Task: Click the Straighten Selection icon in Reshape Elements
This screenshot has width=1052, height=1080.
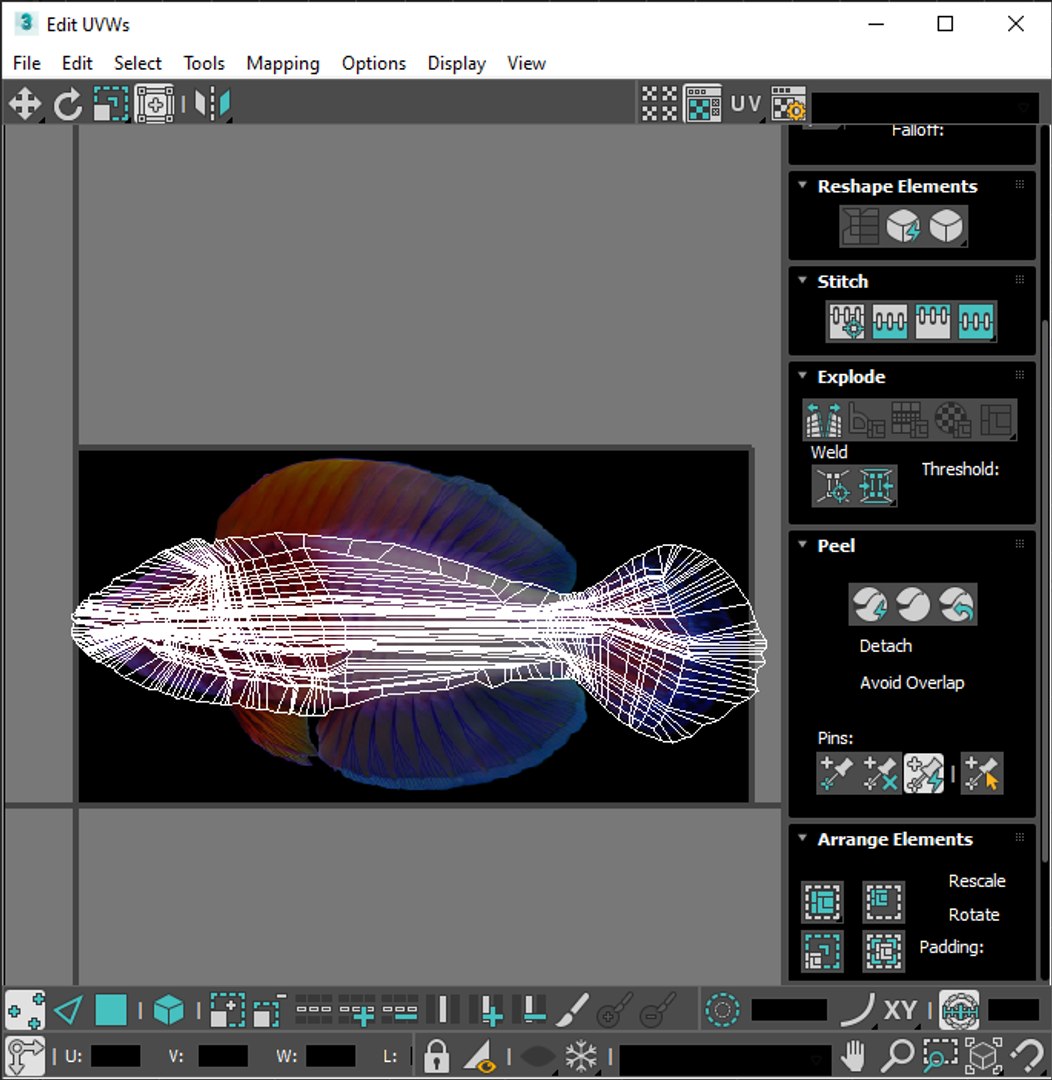Action: [860, 226]
